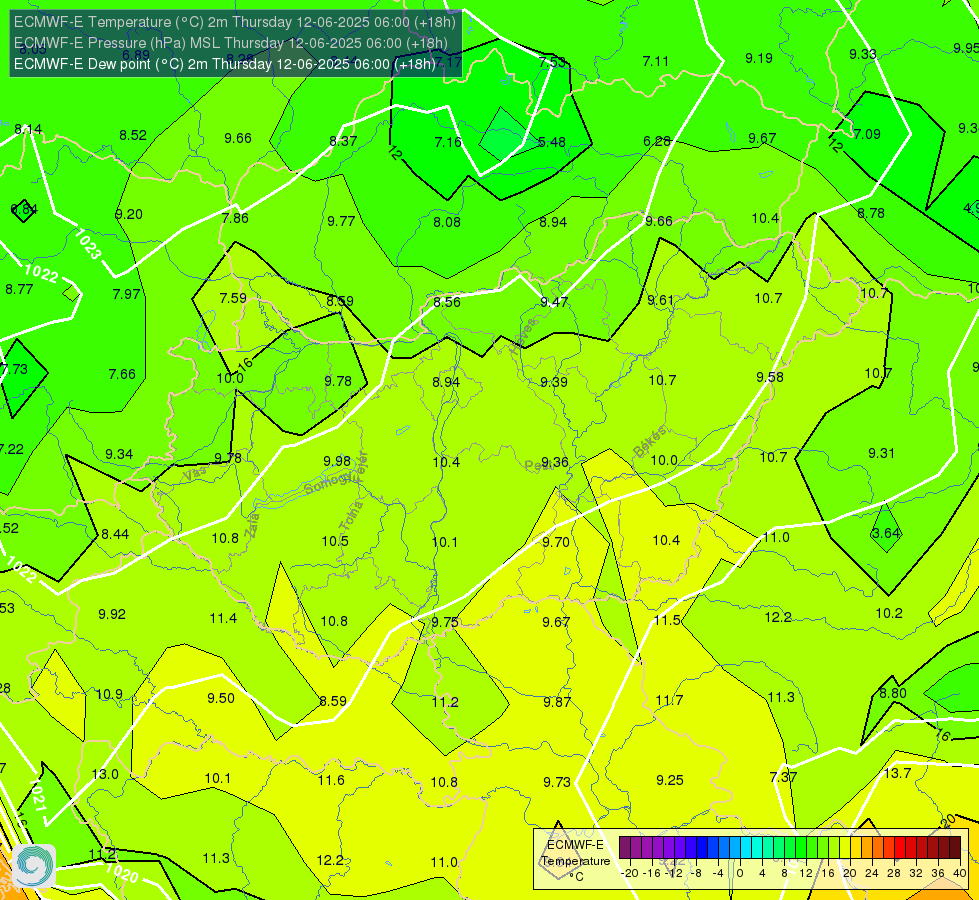This screenshot has width=979, height=900.
Task: Click the 8.56 temperature value
Action: tap(447, 302)
